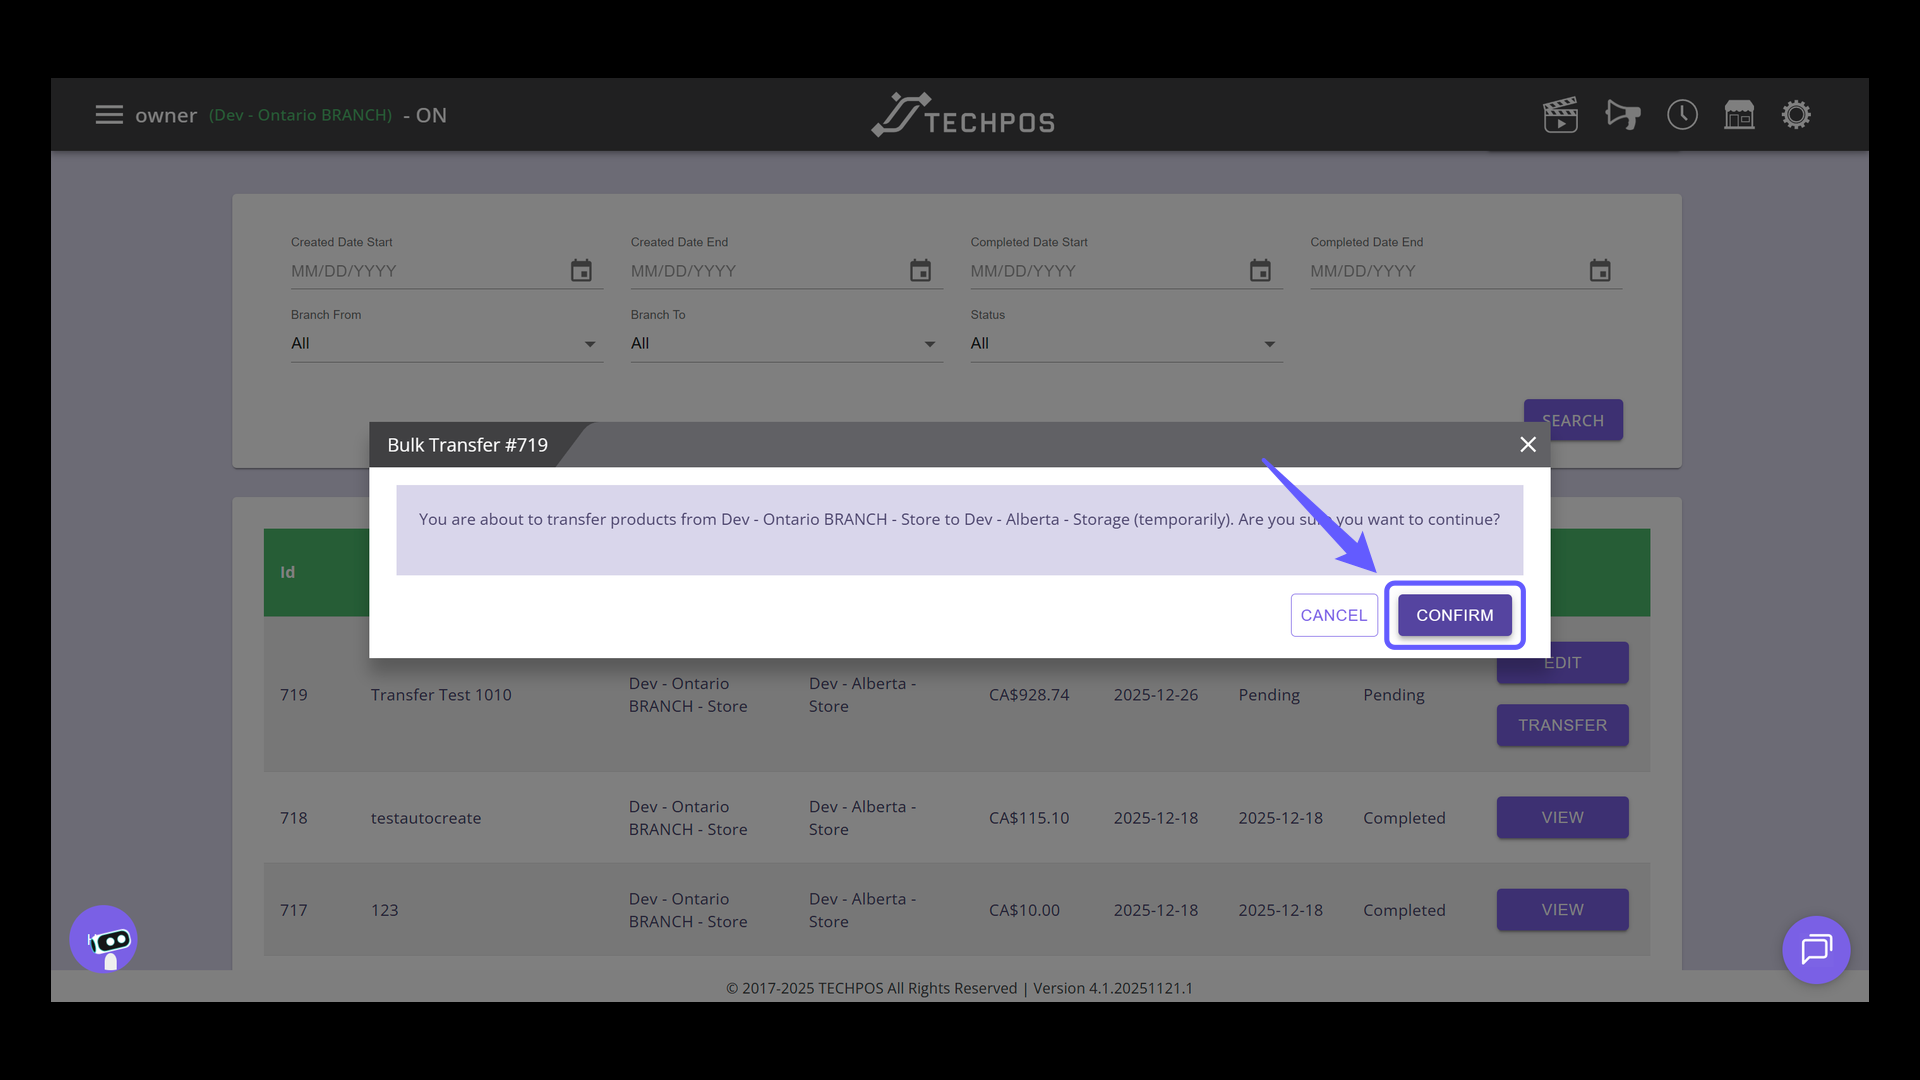Open the chat bubble in bottom-right corner
Image resolution: width=1920 pixels, height=1080 pixels.
tap(1817, 950)
